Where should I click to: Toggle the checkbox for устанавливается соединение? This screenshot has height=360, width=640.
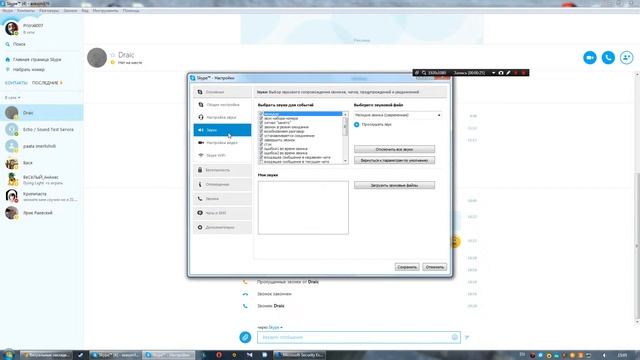pos(261,136)
